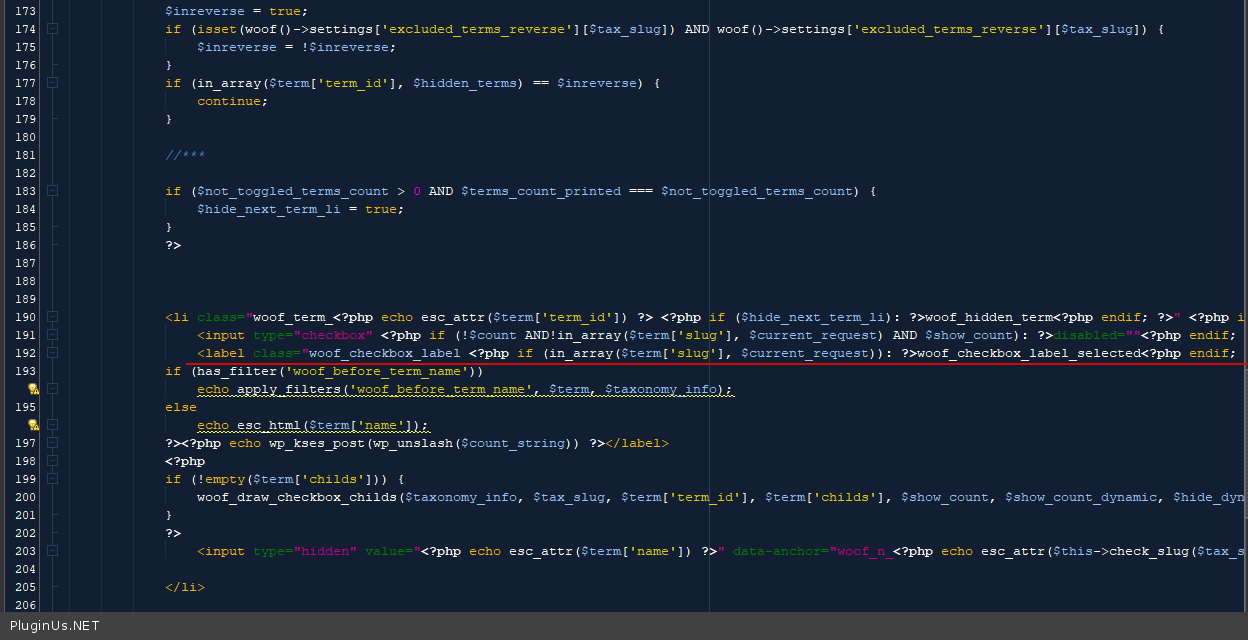The height and width of the screenshot is (640, 1248).
Task: Collapse the in_array if-block at line 177
Action: [x=52, y=83]
